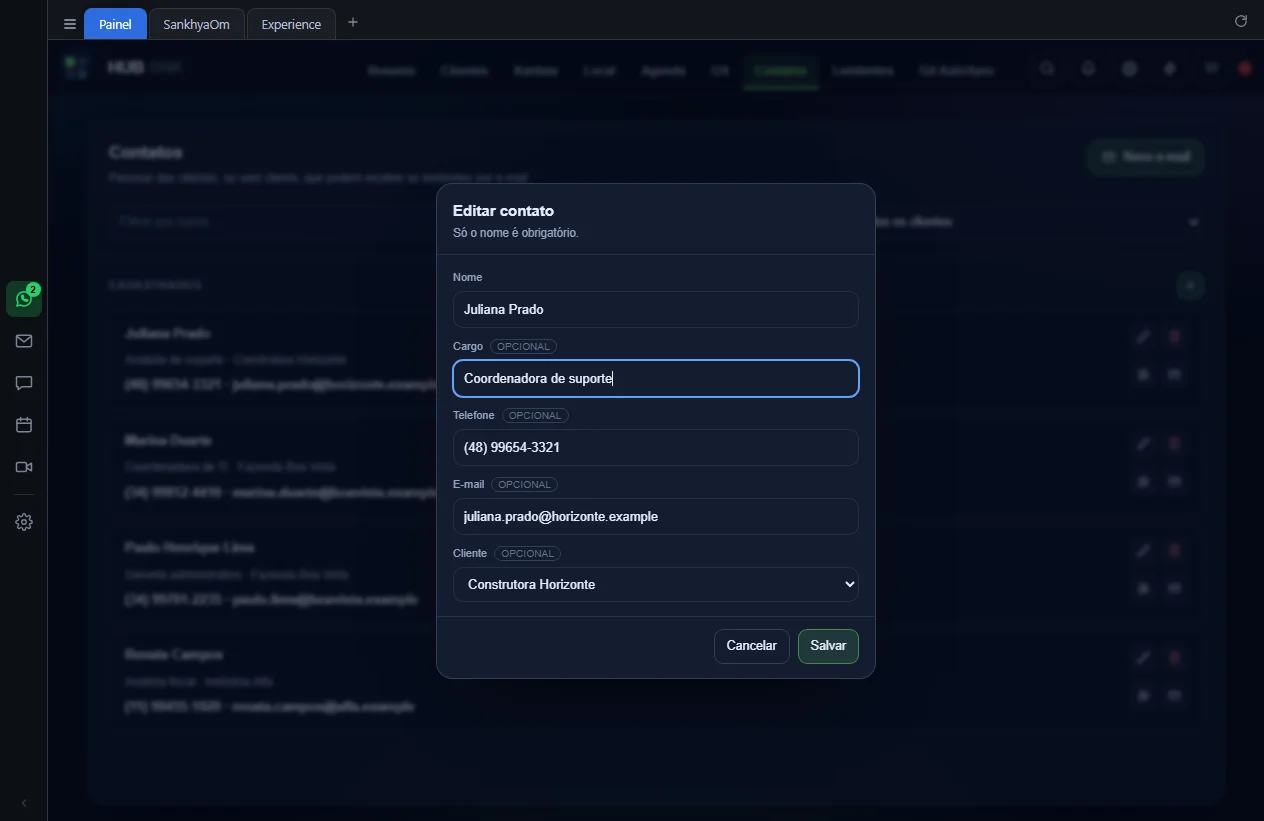Click the Marina Duarte contact name in list
This screenshot has width=1264, height=821.
pos(168,440)
